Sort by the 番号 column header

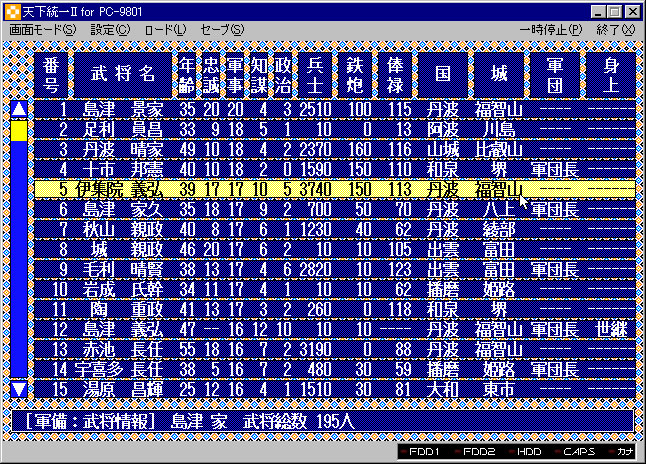pos(51,75)
